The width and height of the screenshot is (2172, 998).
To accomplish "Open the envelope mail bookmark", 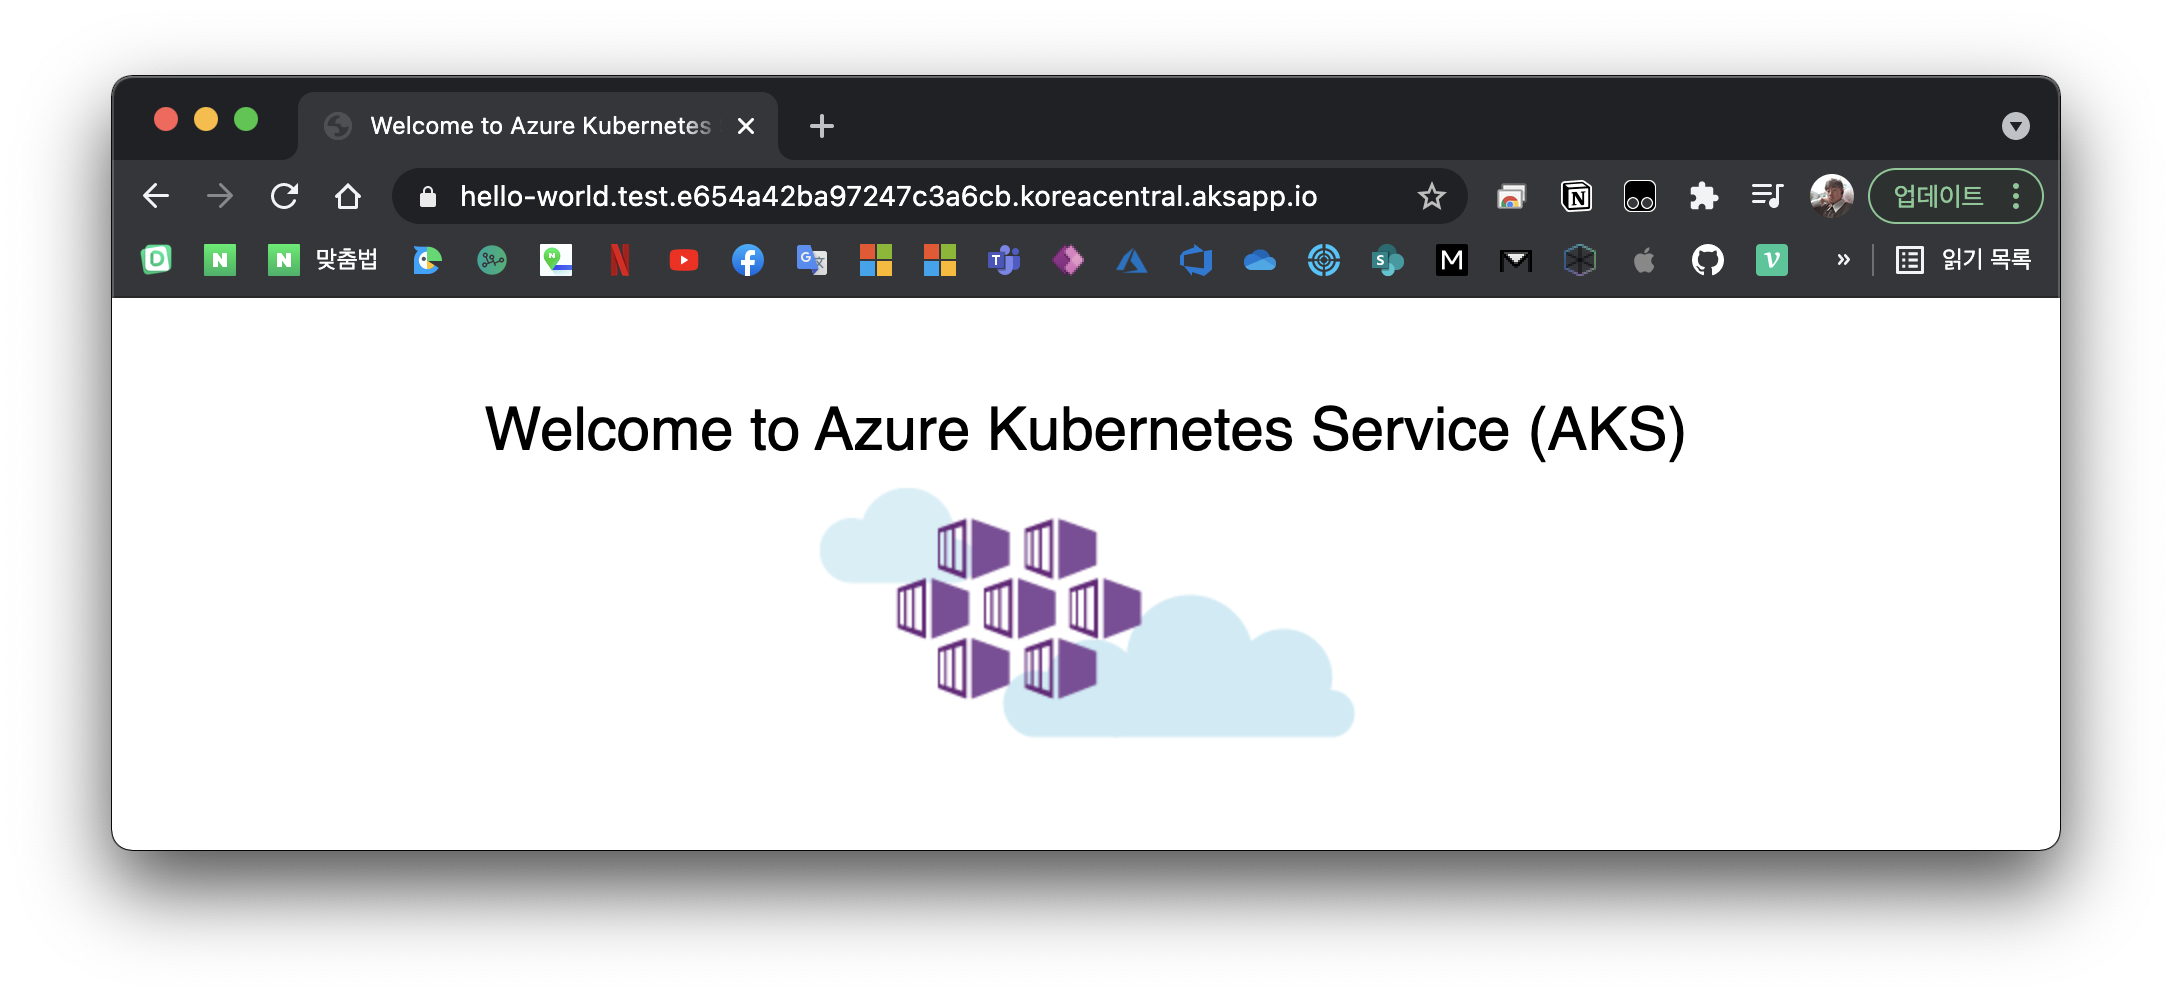I will 1516,260.
